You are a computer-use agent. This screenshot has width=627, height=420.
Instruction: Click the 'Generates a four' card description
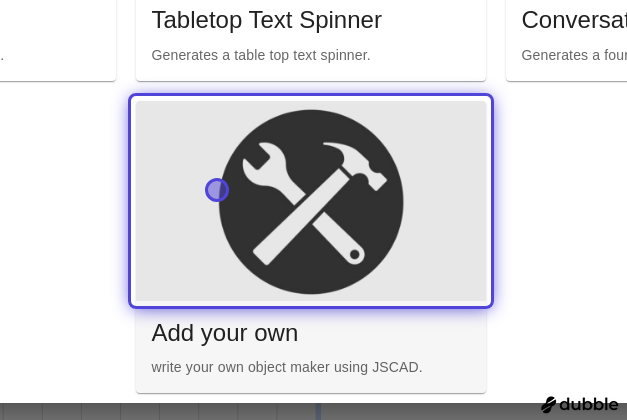click(574, 55)
